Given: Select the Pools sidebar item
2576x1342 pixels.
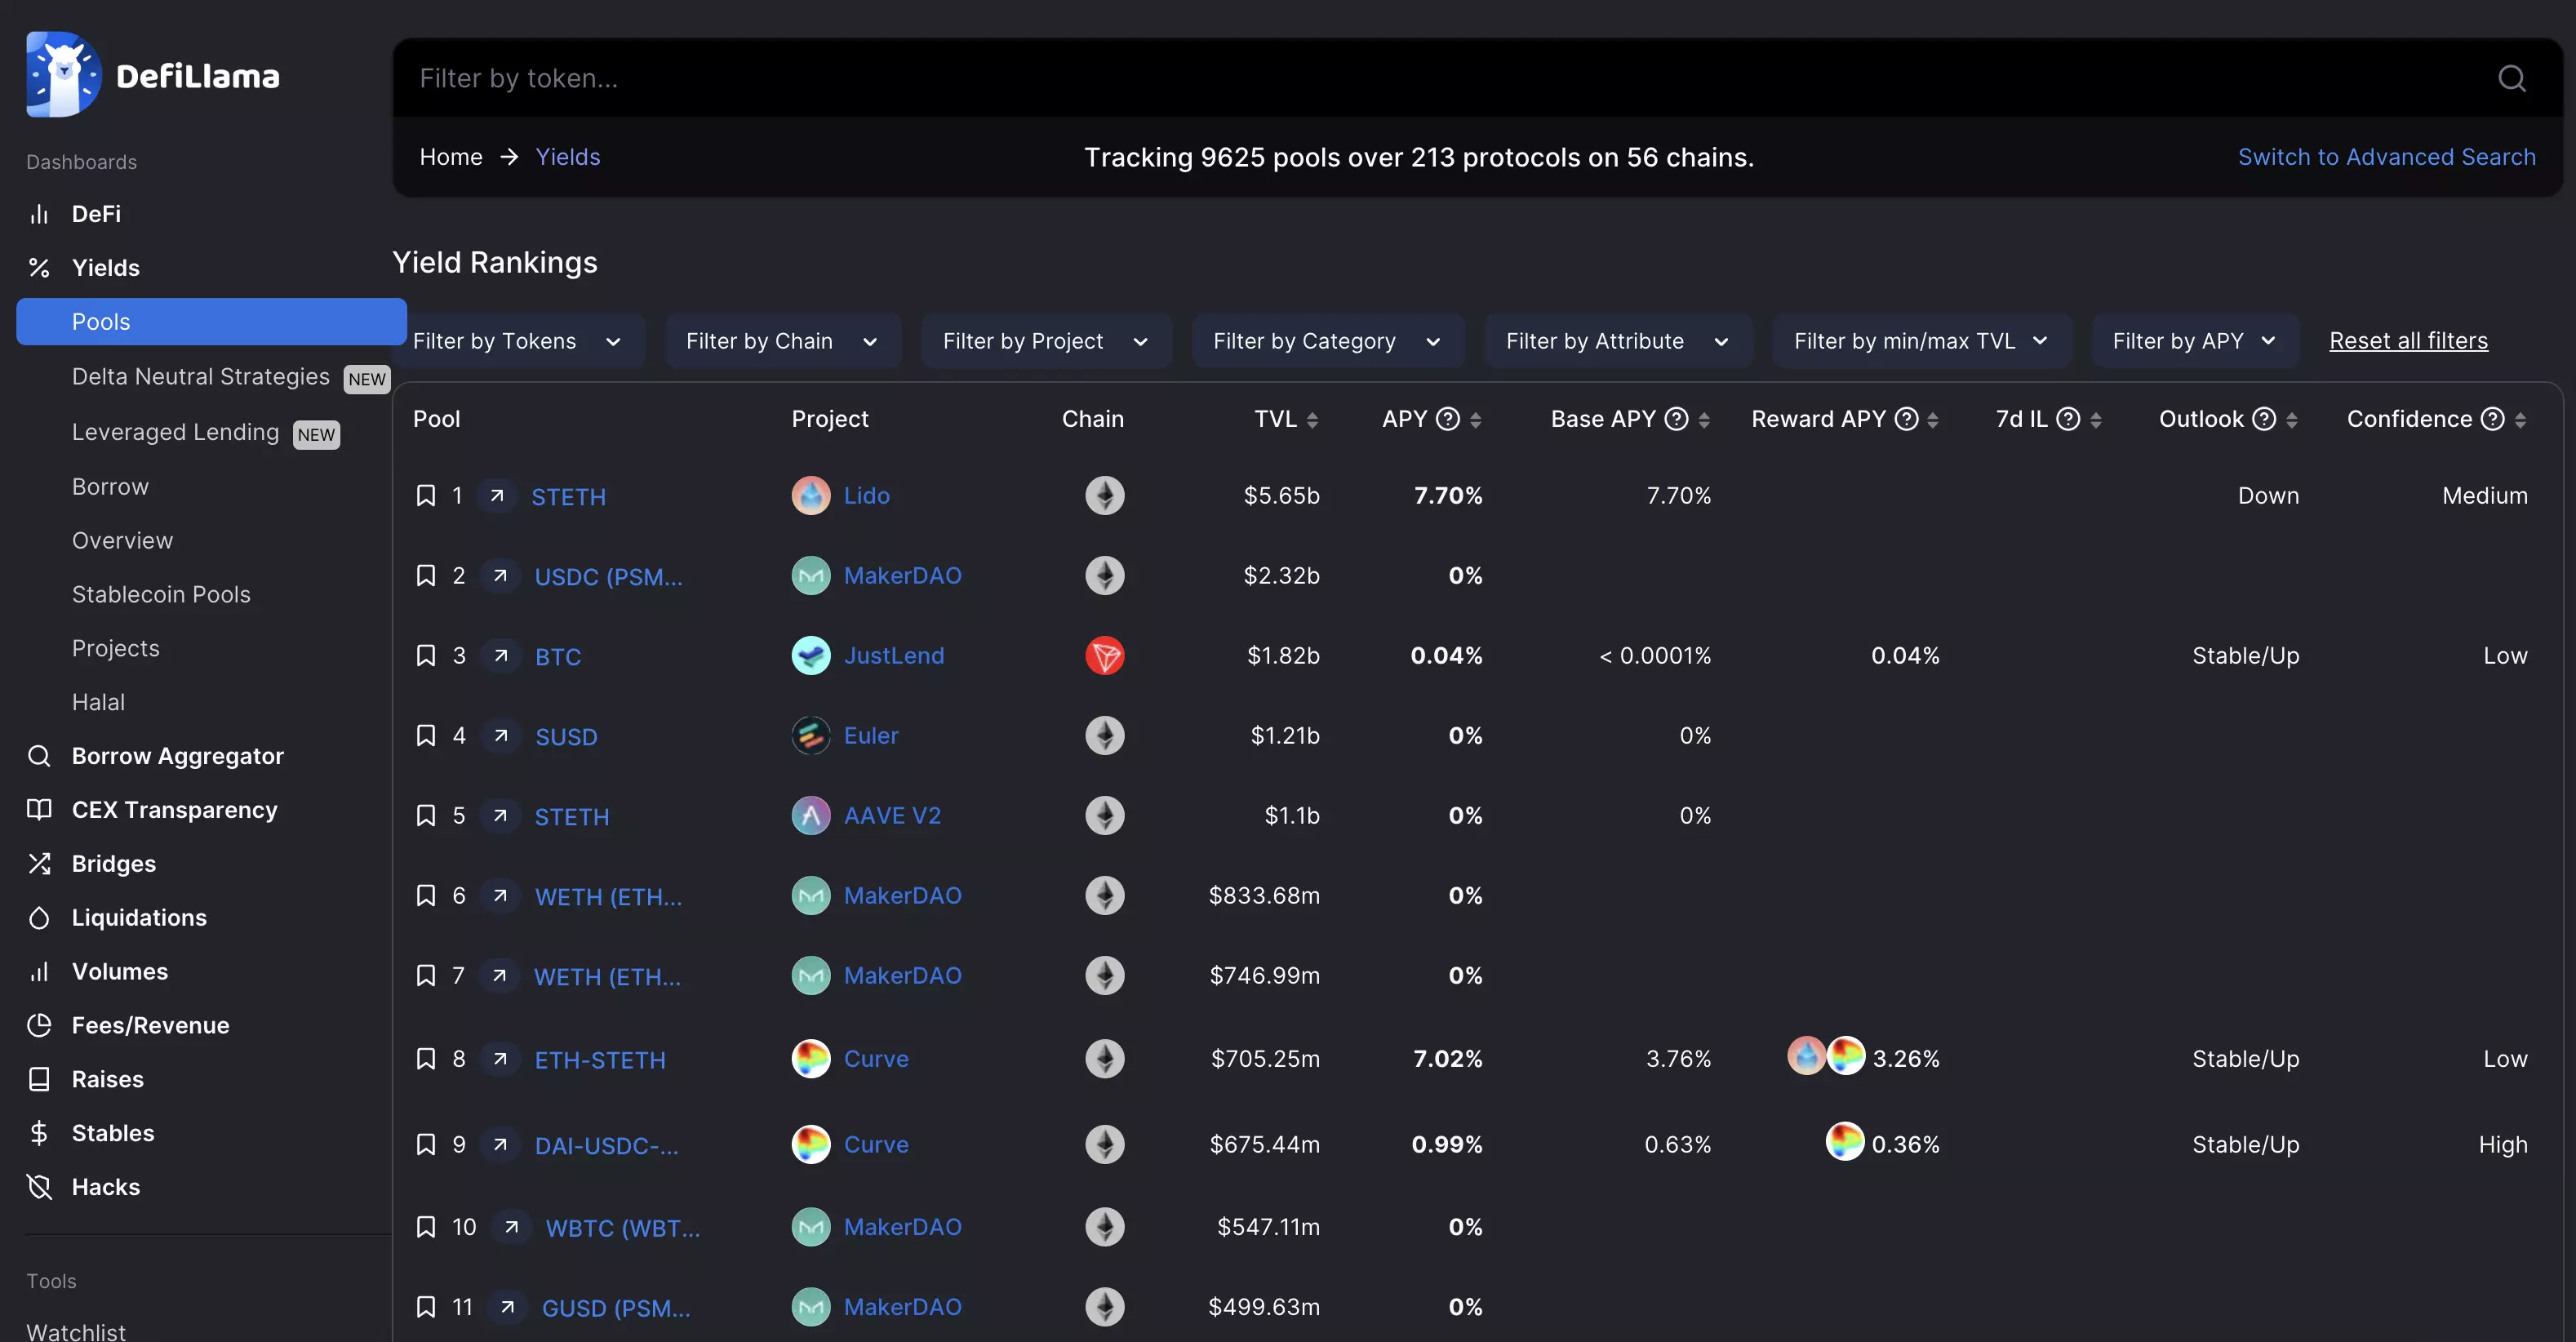Looking at the screenshot, I should pyautogui.click(x=211, y=322).
